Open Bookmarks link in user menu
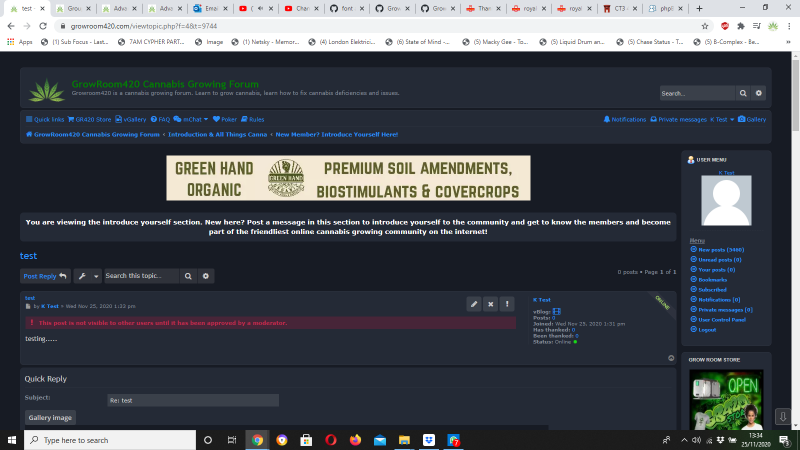Image resolution: width=800 pixels, height=450 pixels. [x=714, y=280]
